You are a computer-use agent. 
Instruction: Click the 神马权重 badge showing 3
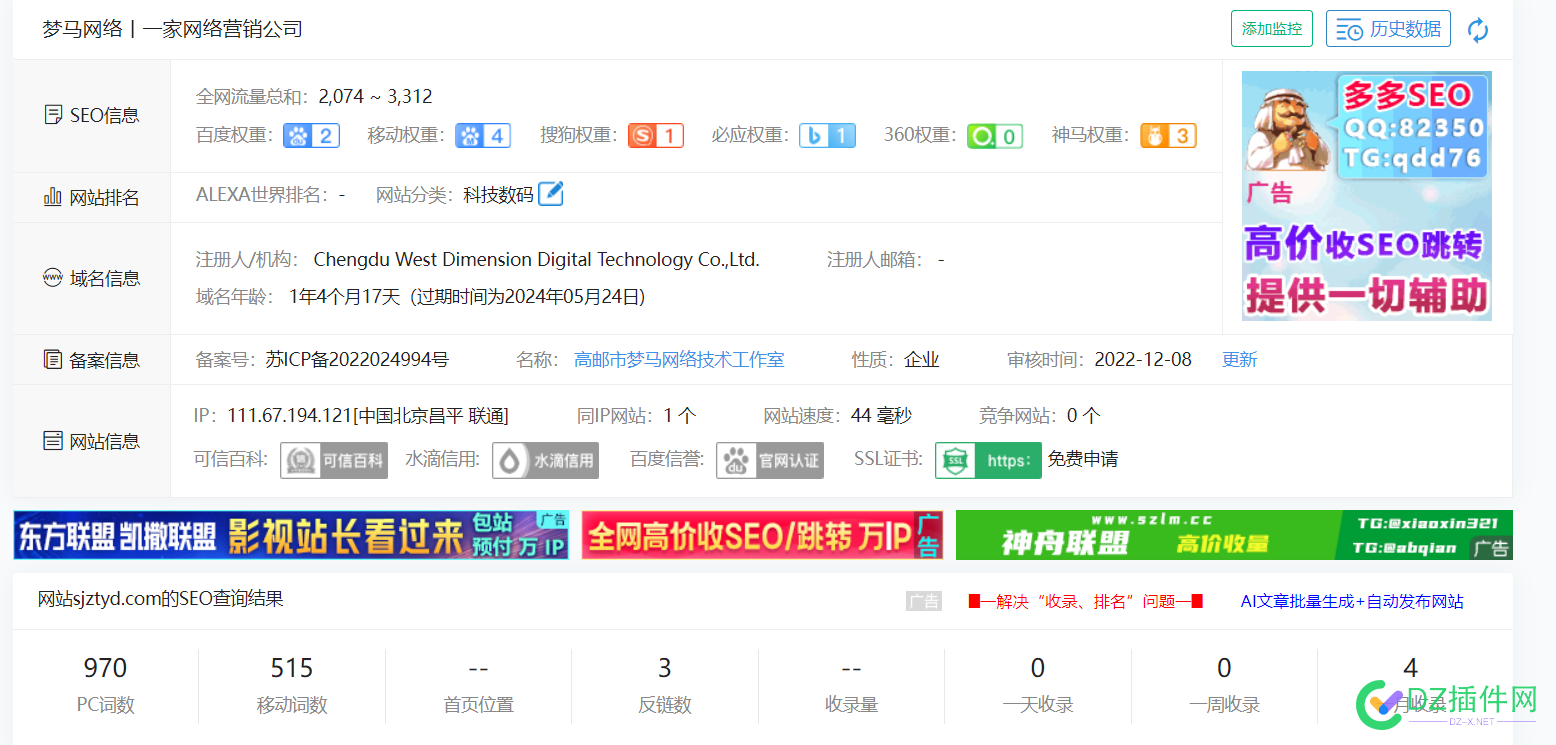click(1168, 135)
